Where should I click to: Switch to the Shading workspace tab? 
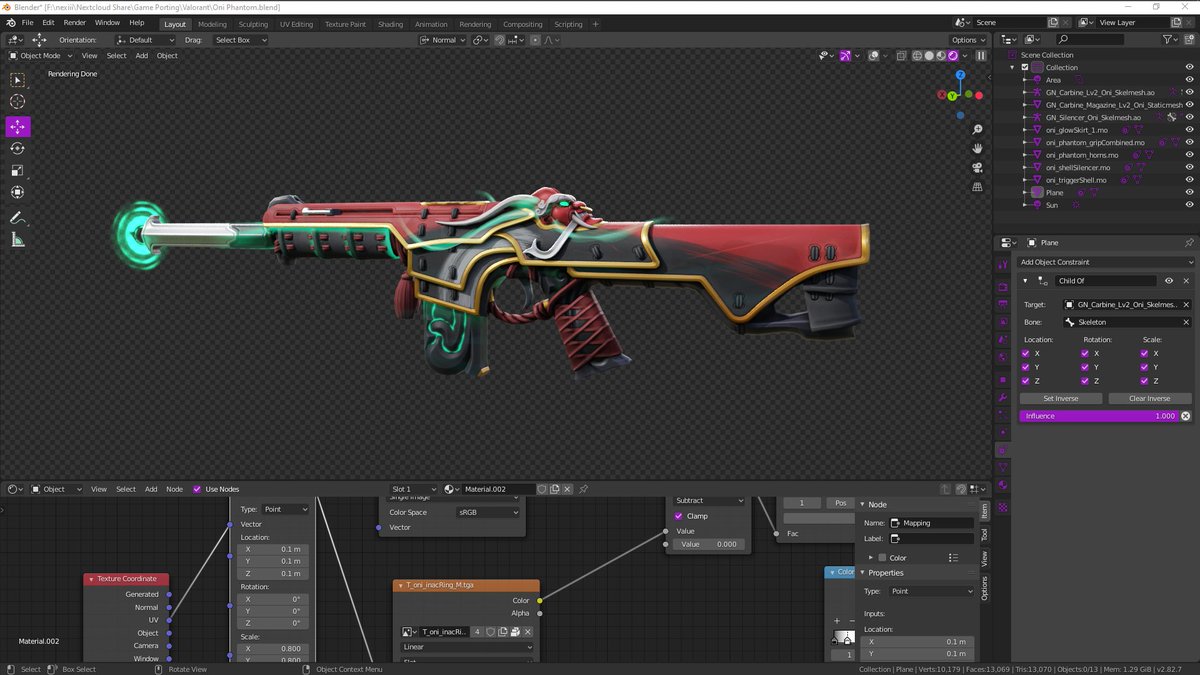tap(390, 24)
